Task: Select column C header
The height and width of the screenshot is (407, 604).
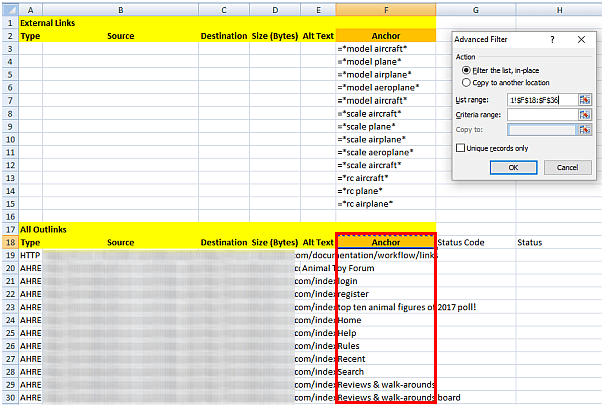Action: tap(224, 10)
